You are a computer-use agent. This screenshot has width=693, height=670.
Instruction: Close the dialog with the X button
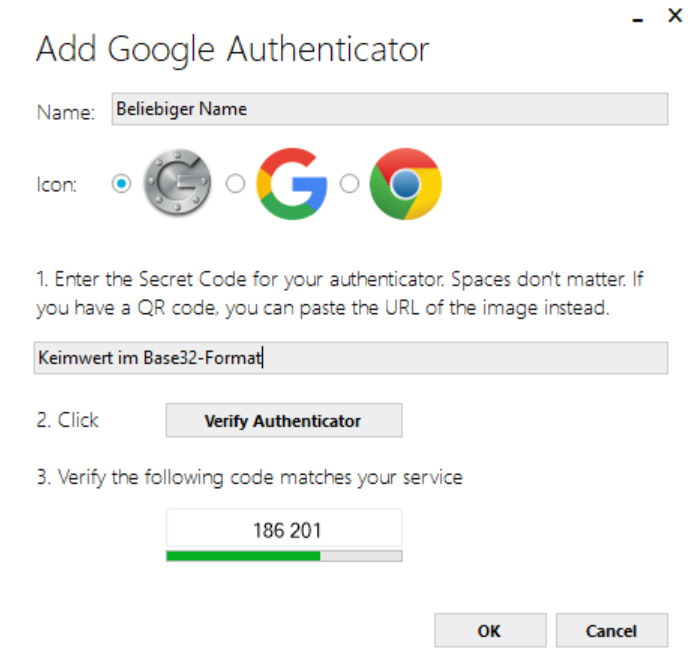tap(674, 16)
